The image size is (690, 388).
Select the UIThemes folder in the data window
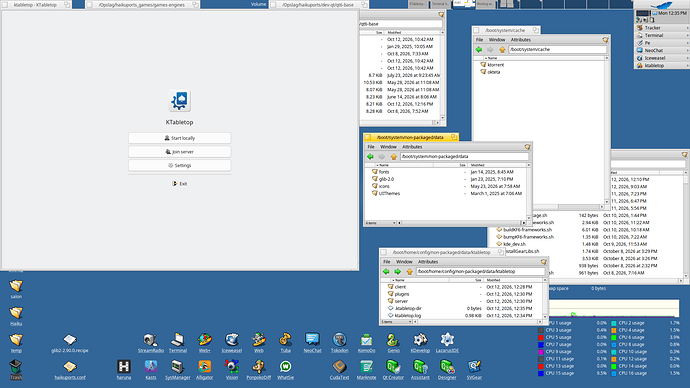386,194
